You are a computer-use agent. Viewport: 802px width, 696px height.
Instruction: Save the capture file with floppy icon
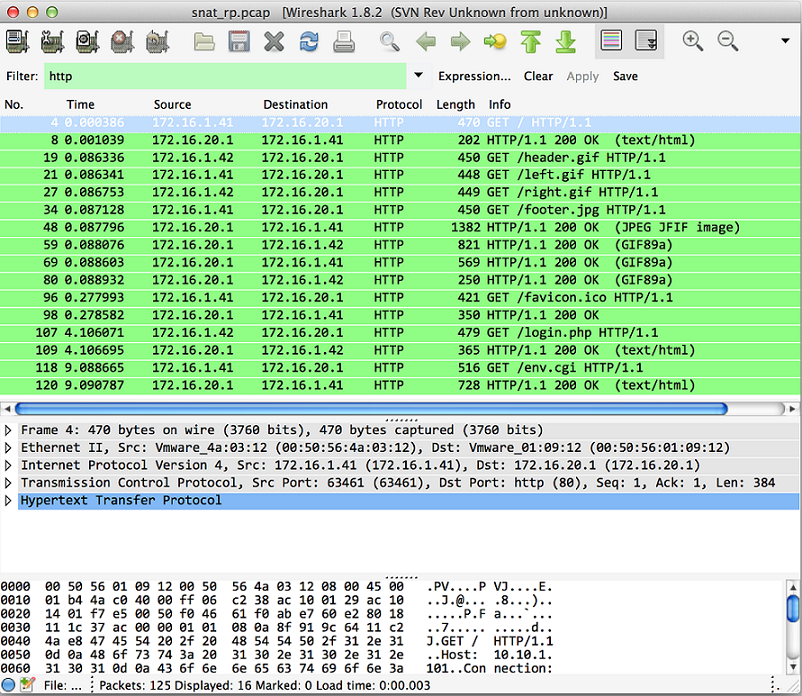click(x=239, y=42)
